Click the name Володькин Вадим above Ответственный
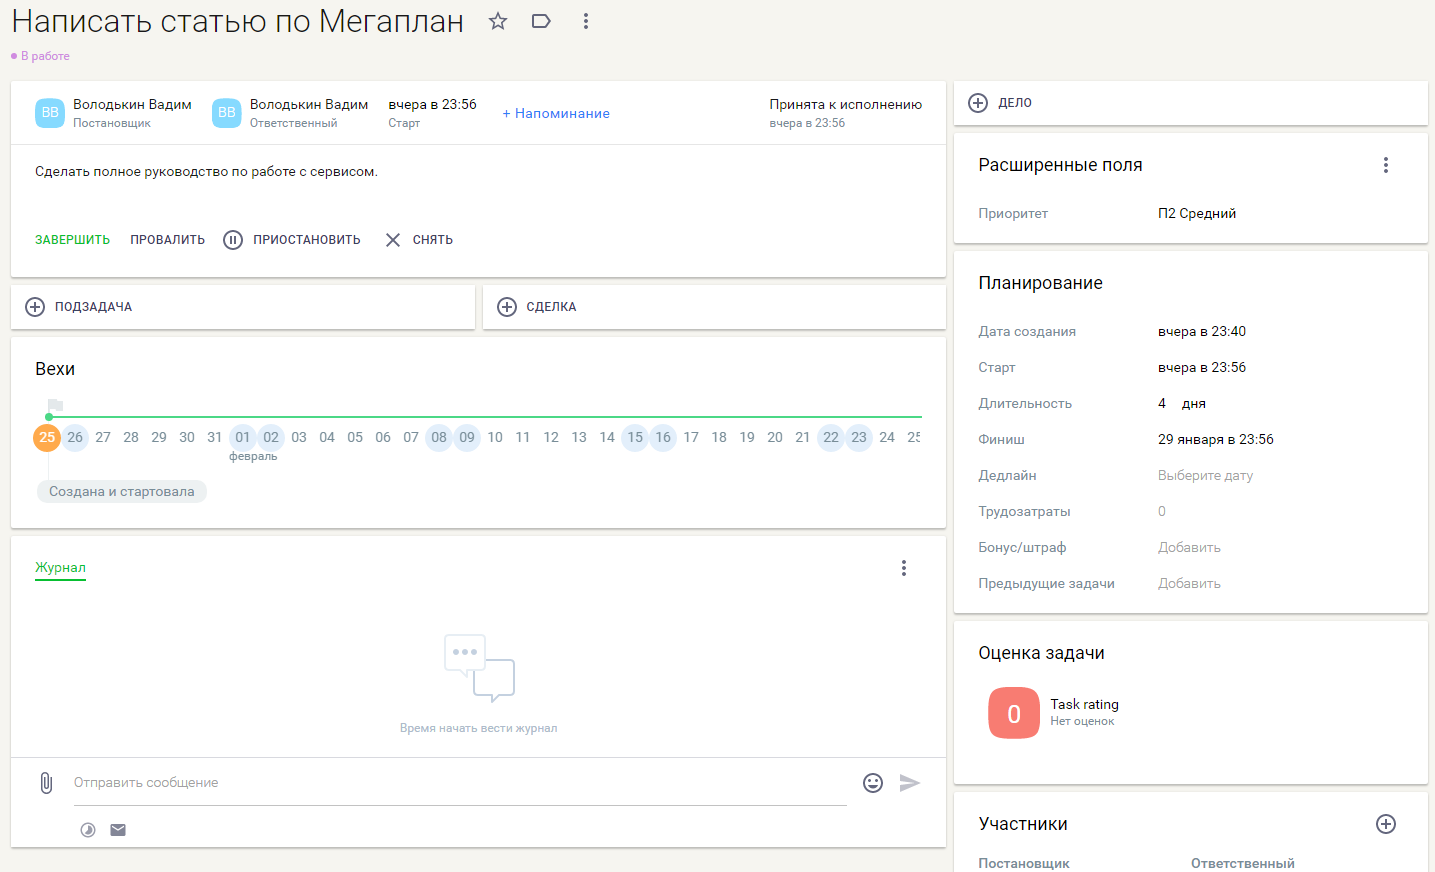 coord(309,104)
